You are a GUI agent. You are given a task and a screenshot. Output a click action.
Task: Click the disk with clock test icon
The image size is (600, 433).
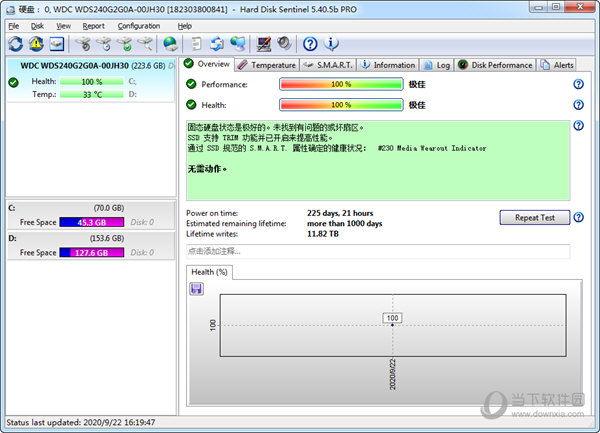click(104, 44)
